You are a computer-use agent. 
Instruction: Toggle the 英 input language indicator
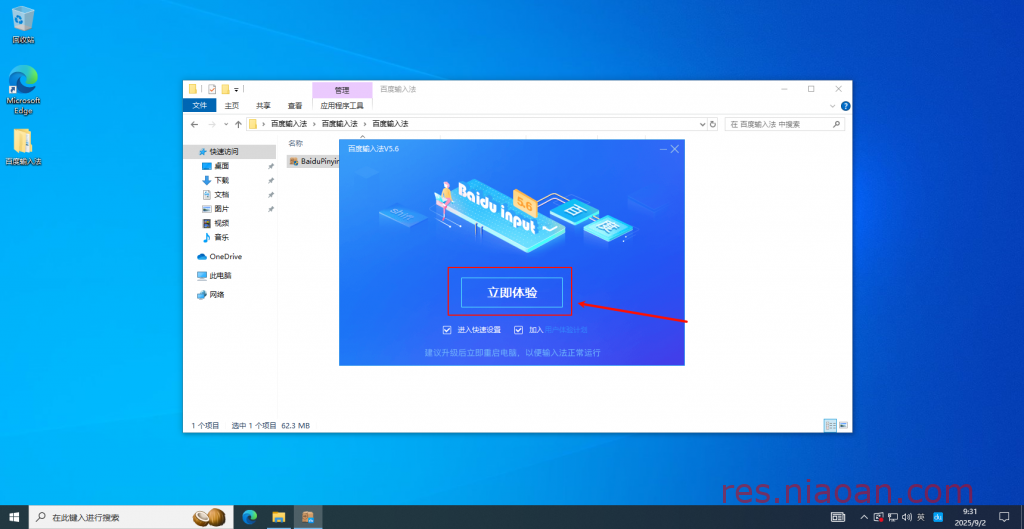921,517
